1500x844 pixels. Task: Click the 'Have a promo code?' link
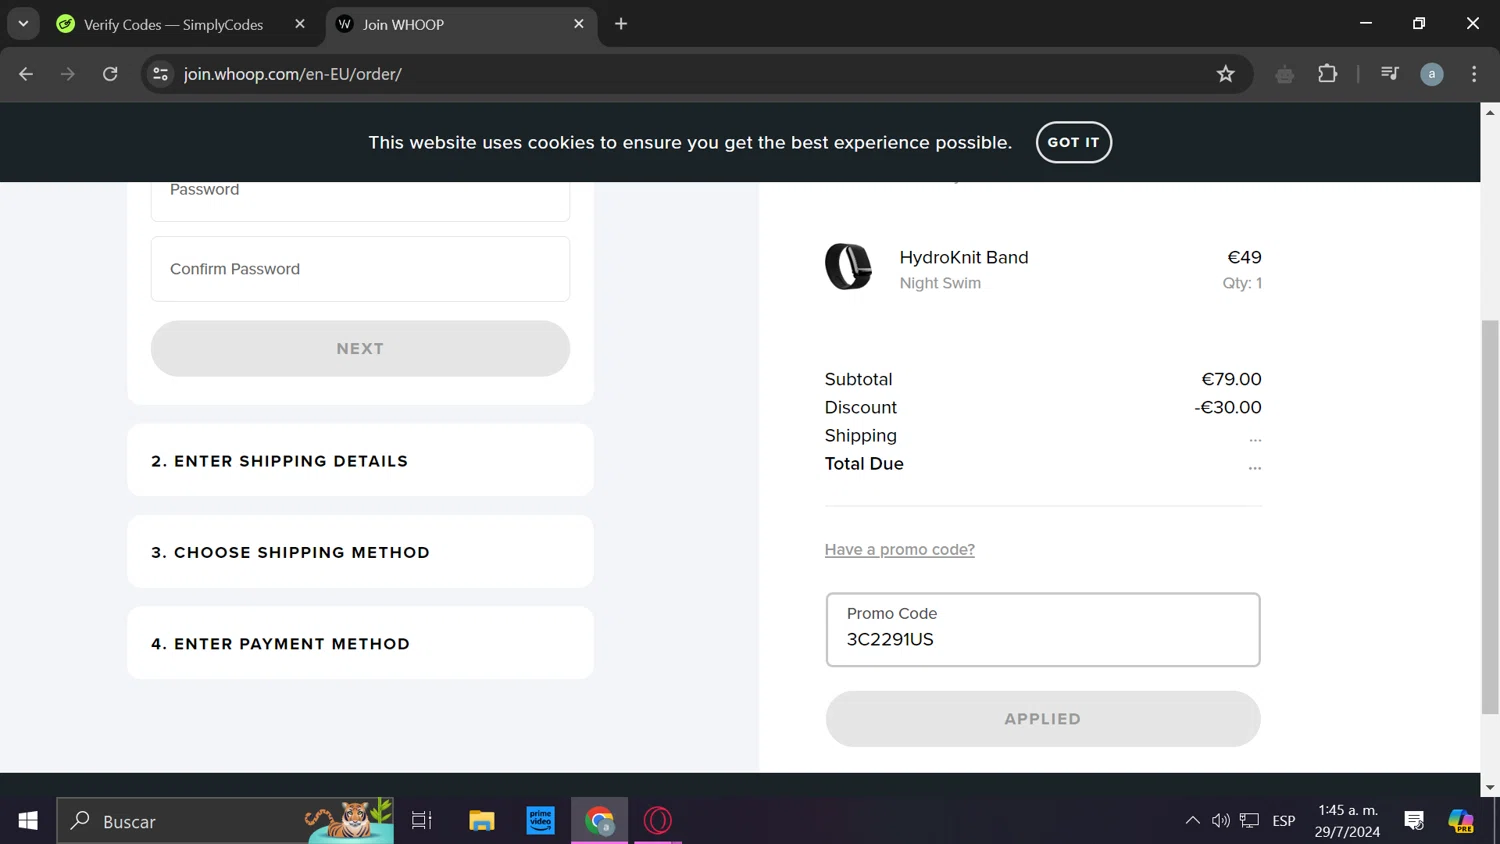899,549
